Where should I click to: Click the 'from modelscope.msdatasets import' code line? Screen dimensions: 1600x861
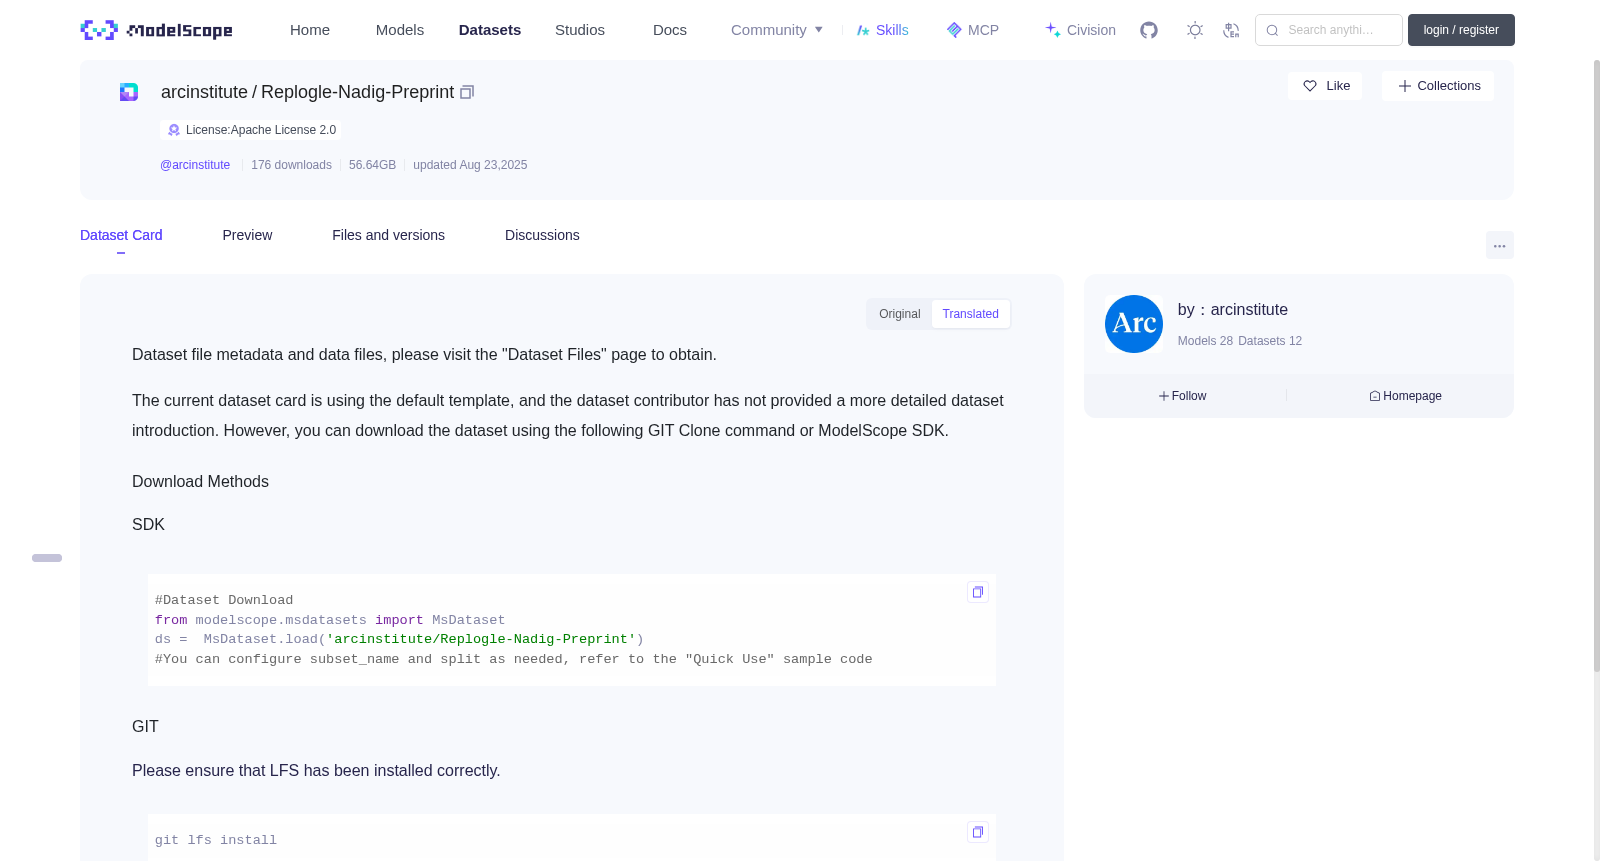click(330, 620)
